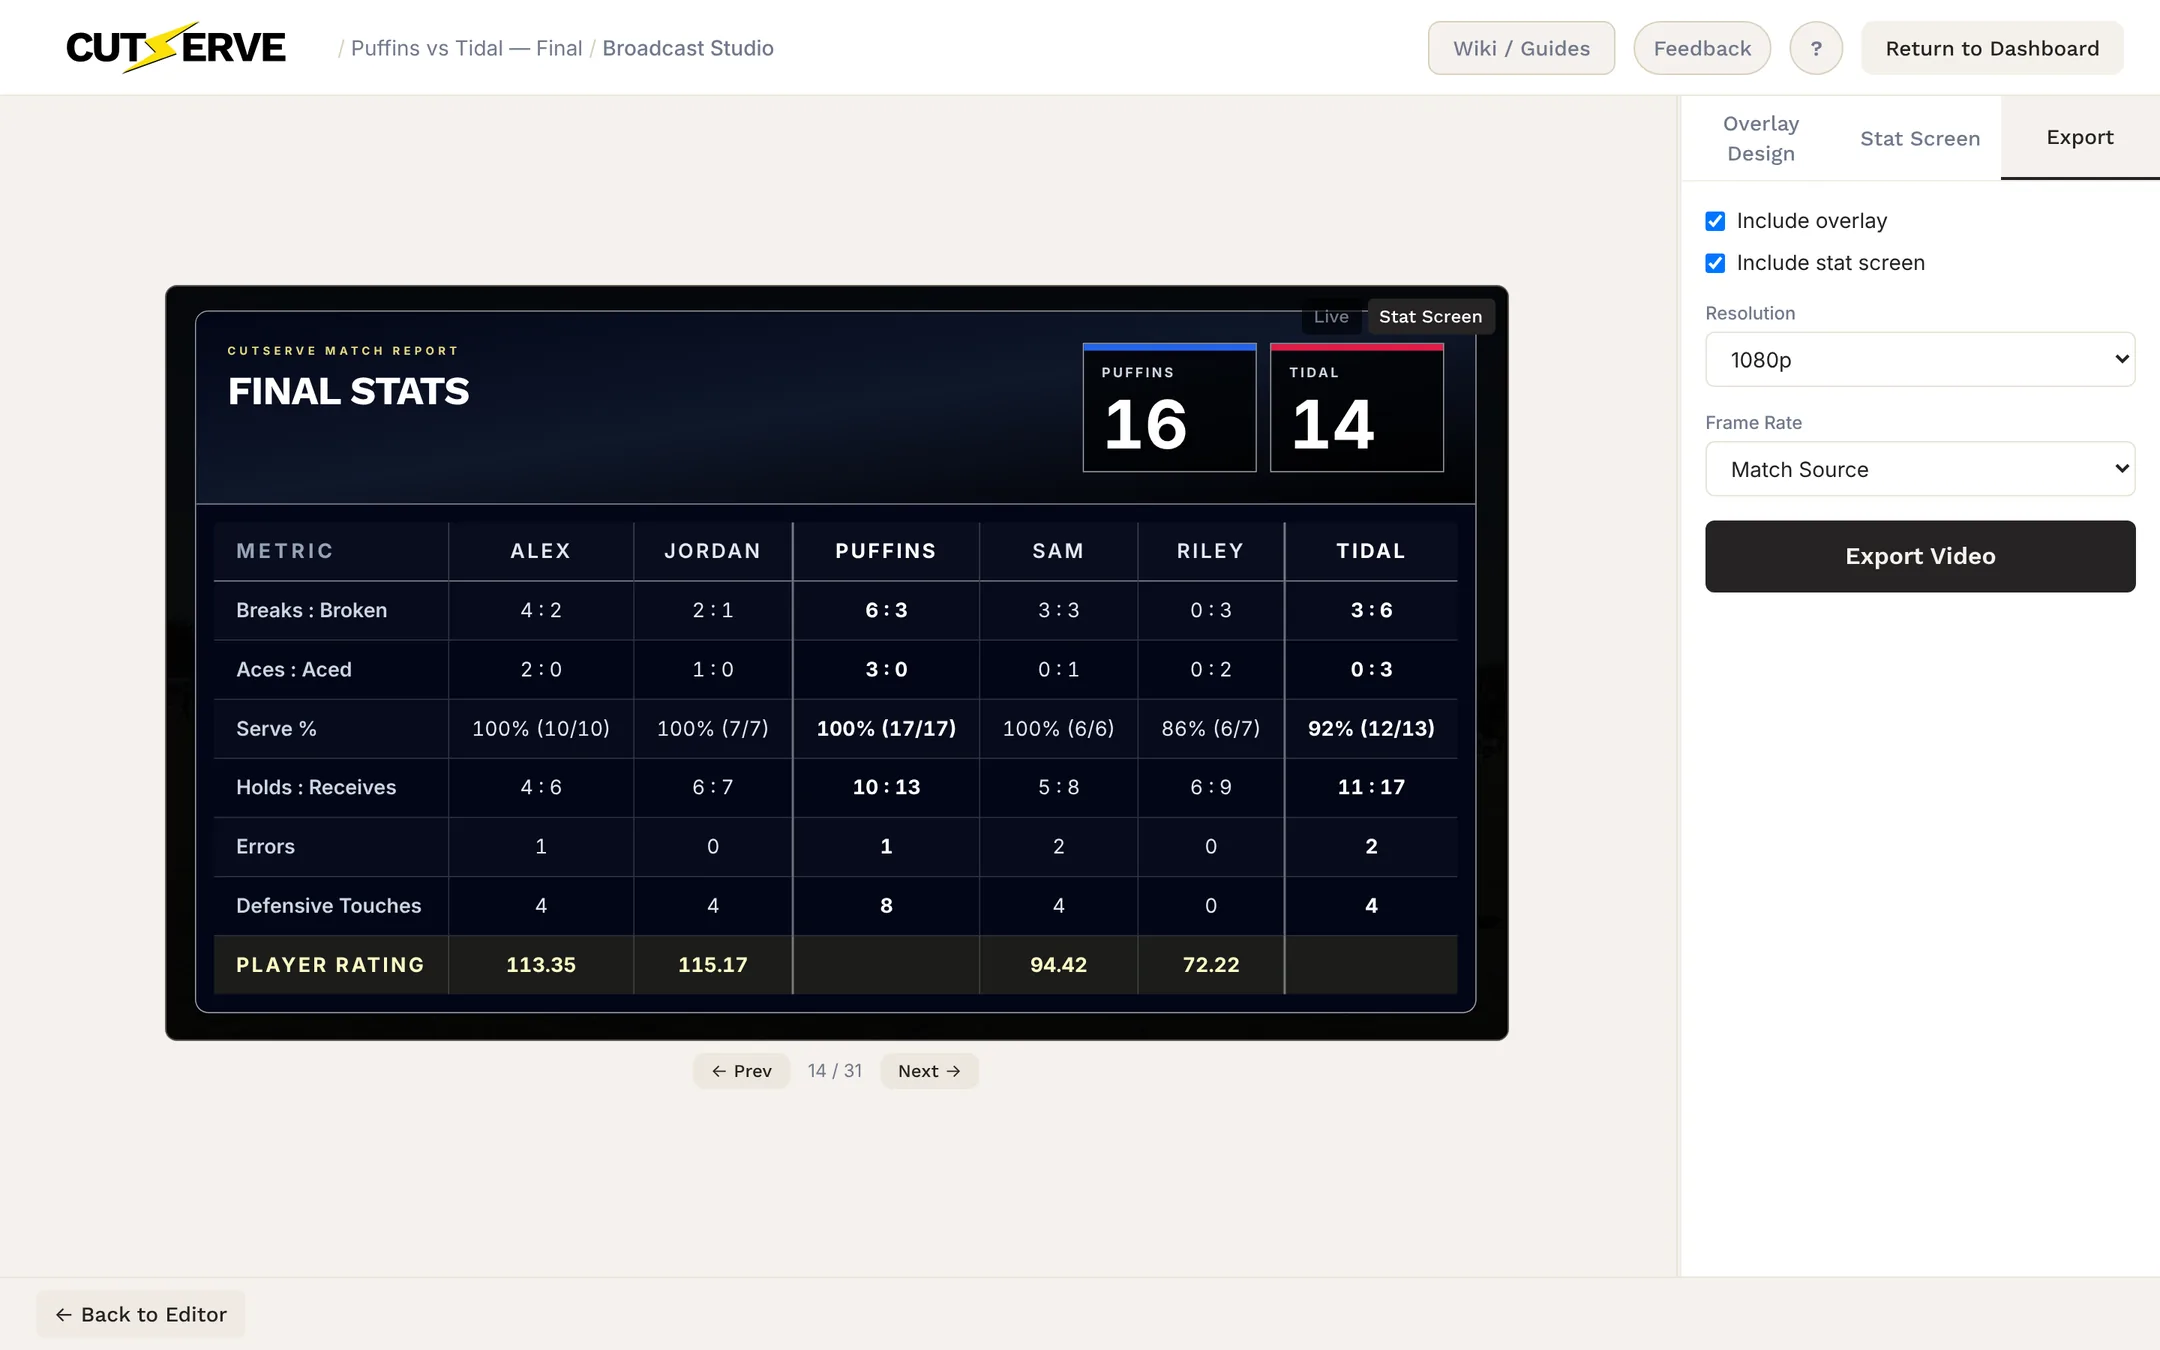Image resolution: width=2160 pixels, height=1350 pixels.
Task: Open Wiki / Guides
Action: [1521, 48]
